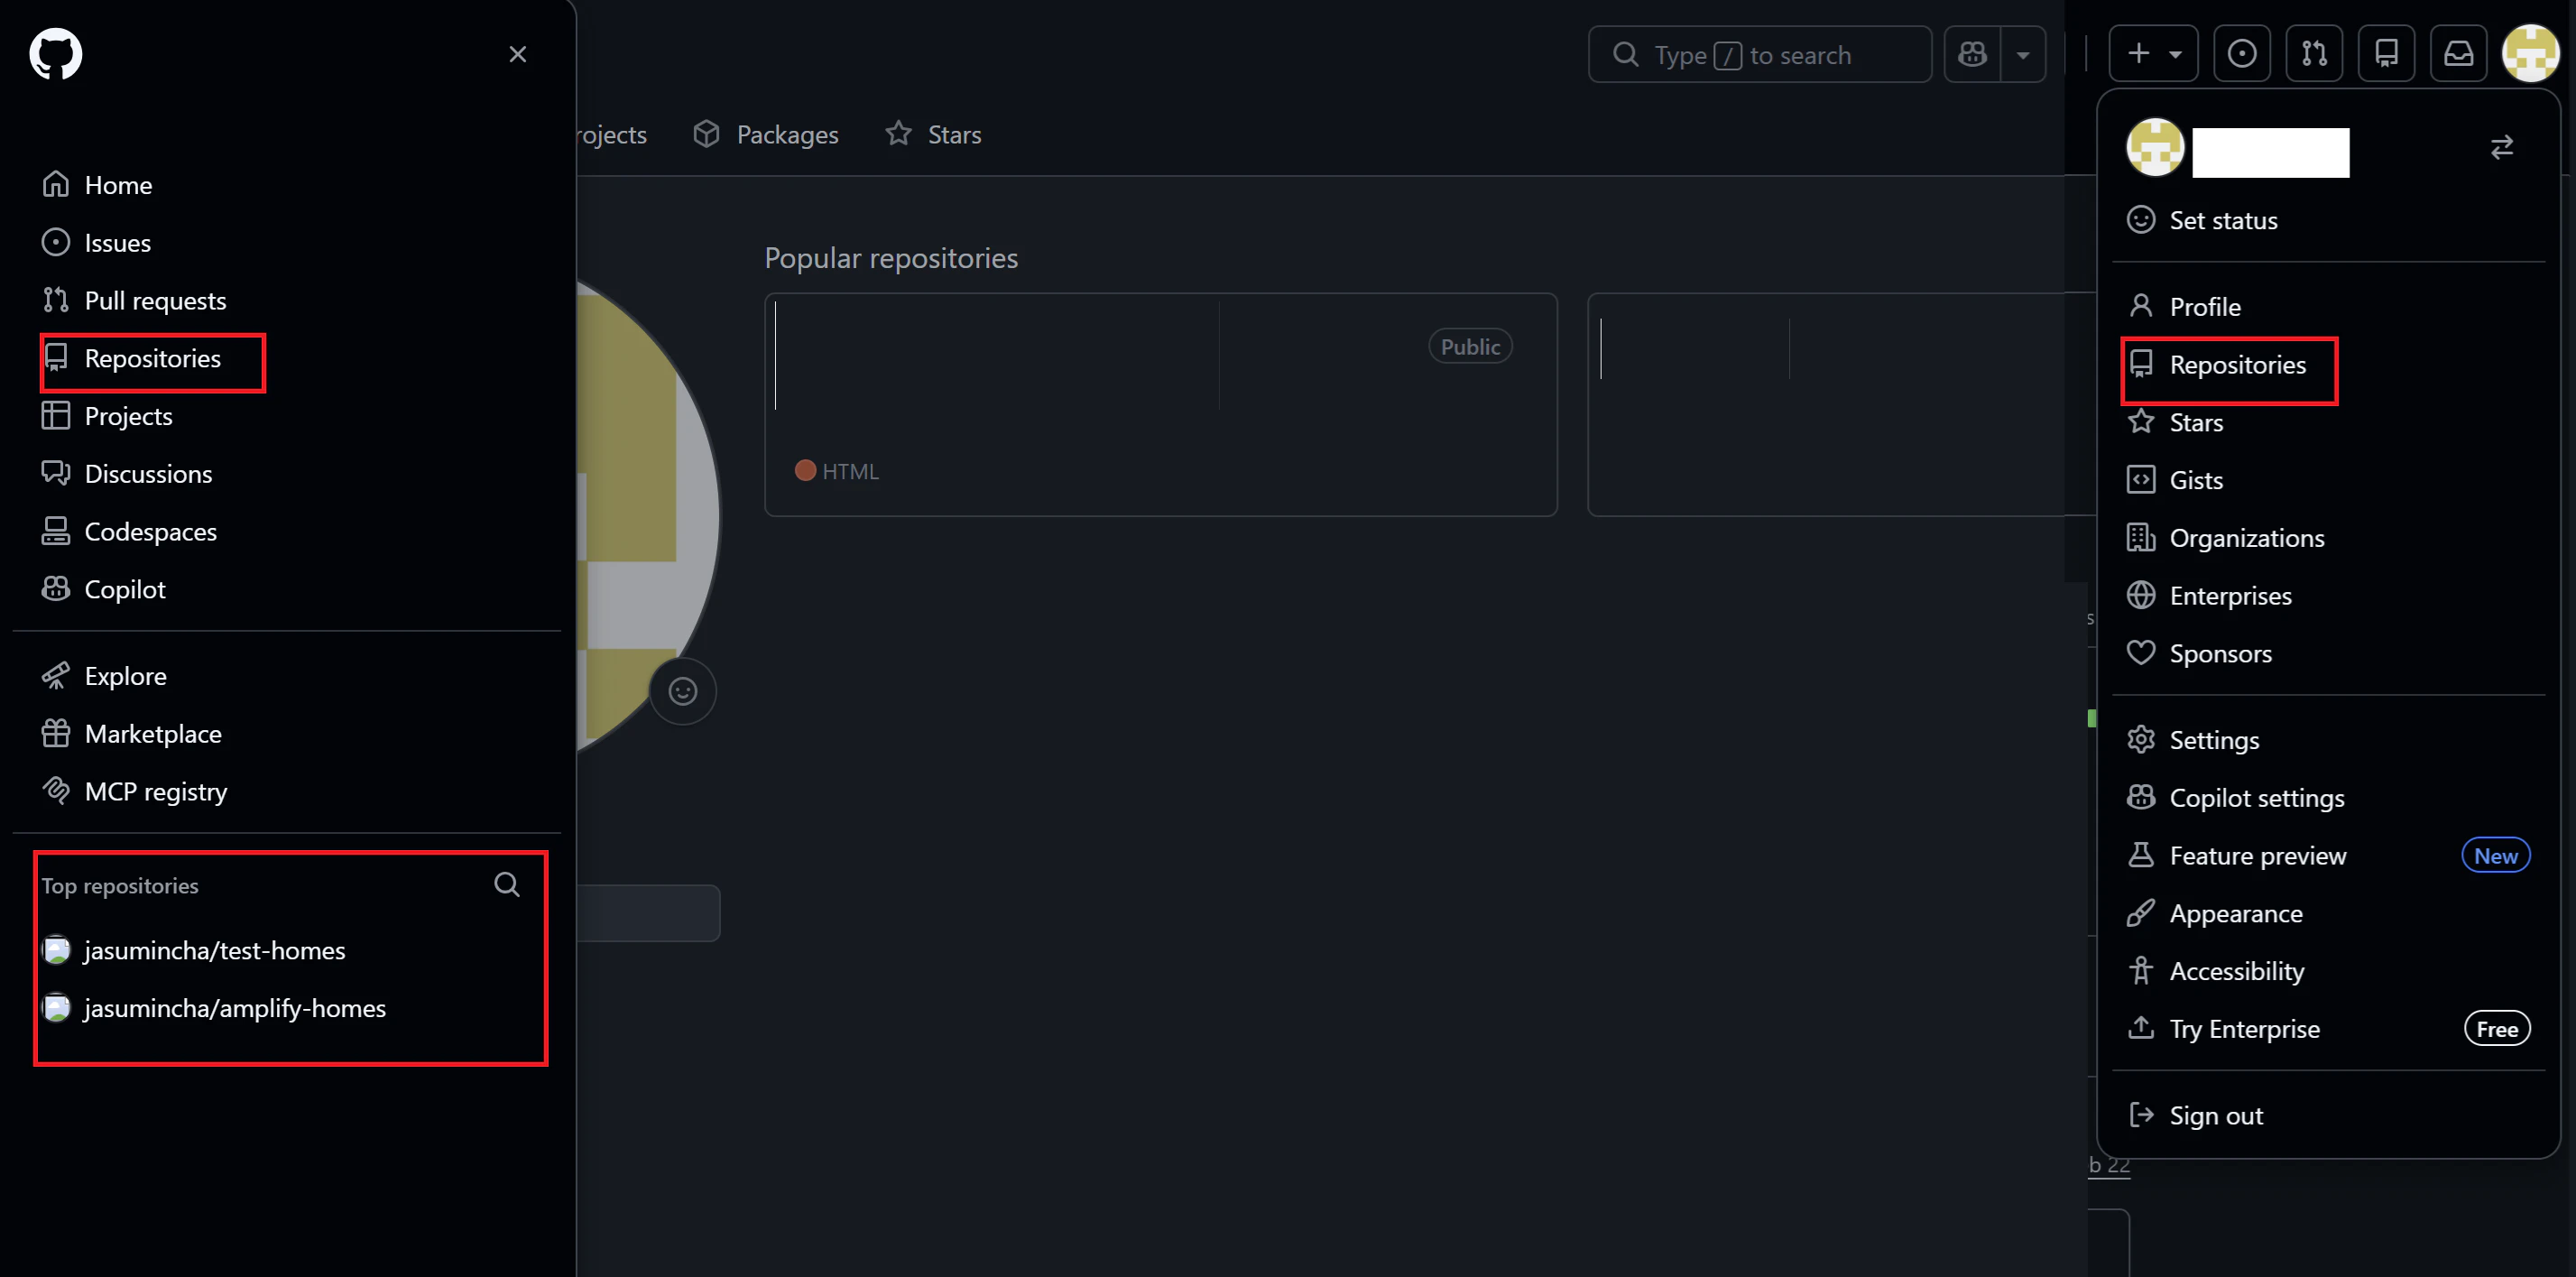
Task: Open pull requests icon in top bar
Action: [x=2314, y=54]
